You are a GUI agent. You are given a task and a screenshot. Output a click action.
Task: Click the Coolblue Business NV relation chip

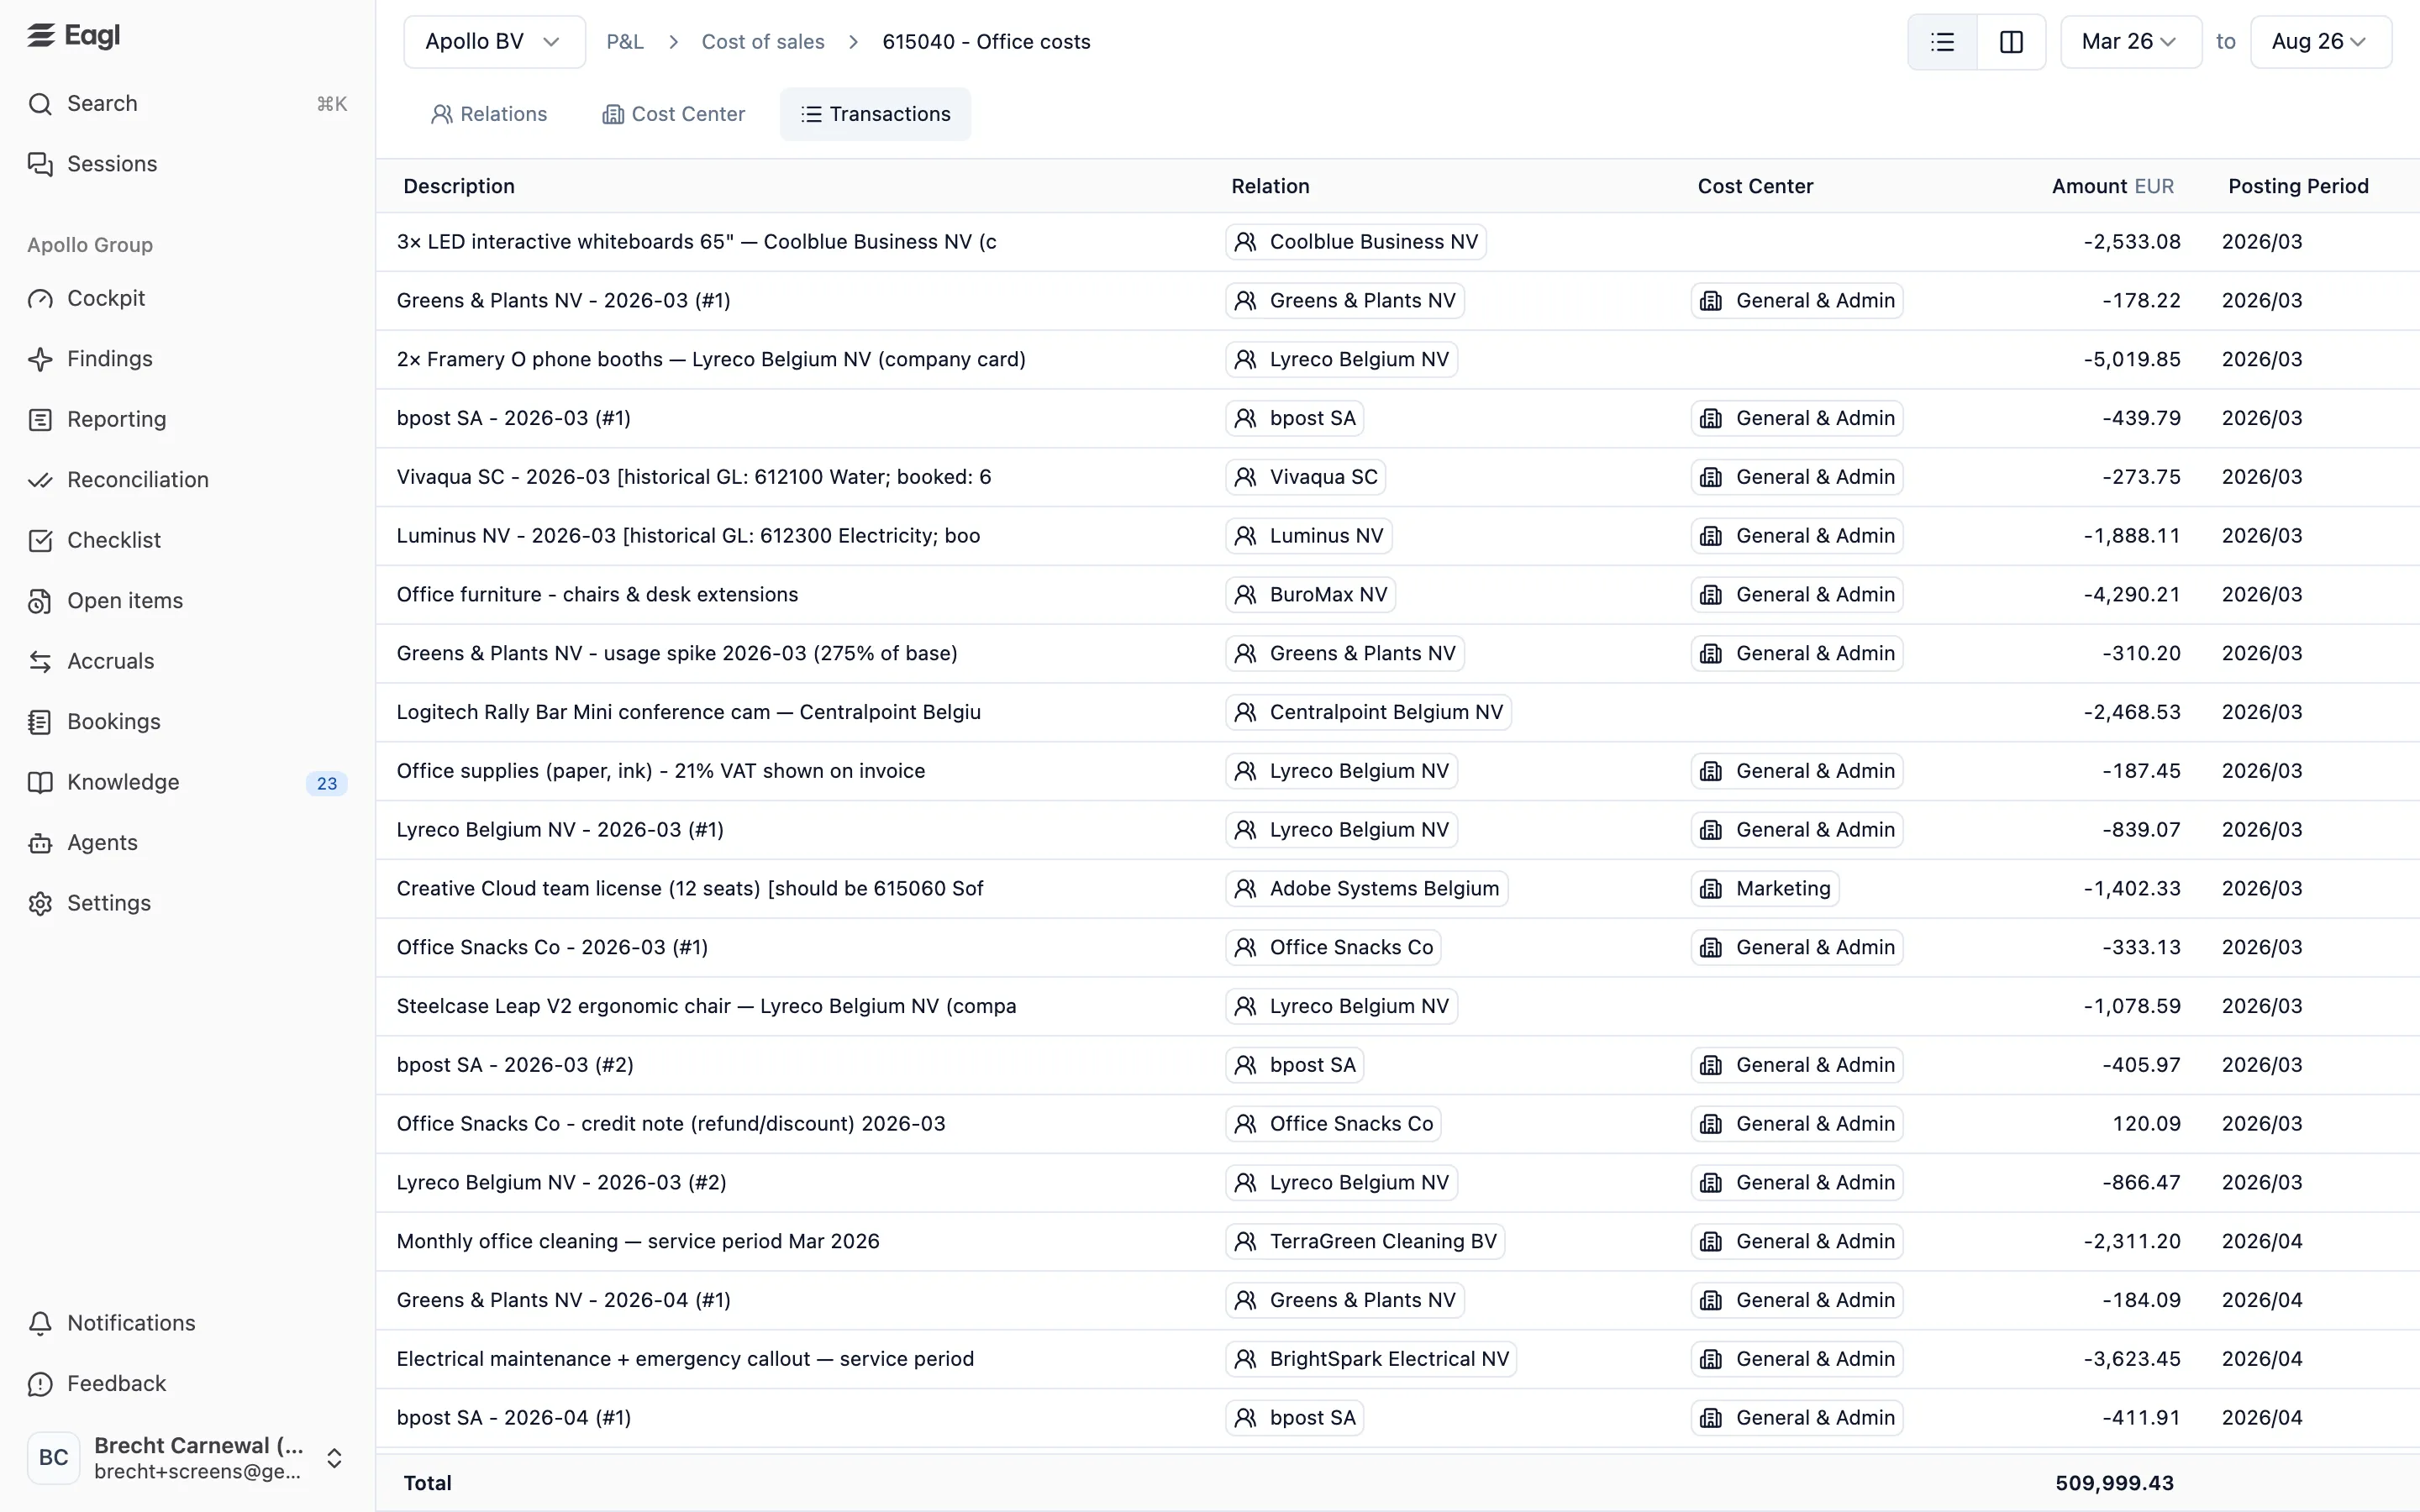(1356, 242)
